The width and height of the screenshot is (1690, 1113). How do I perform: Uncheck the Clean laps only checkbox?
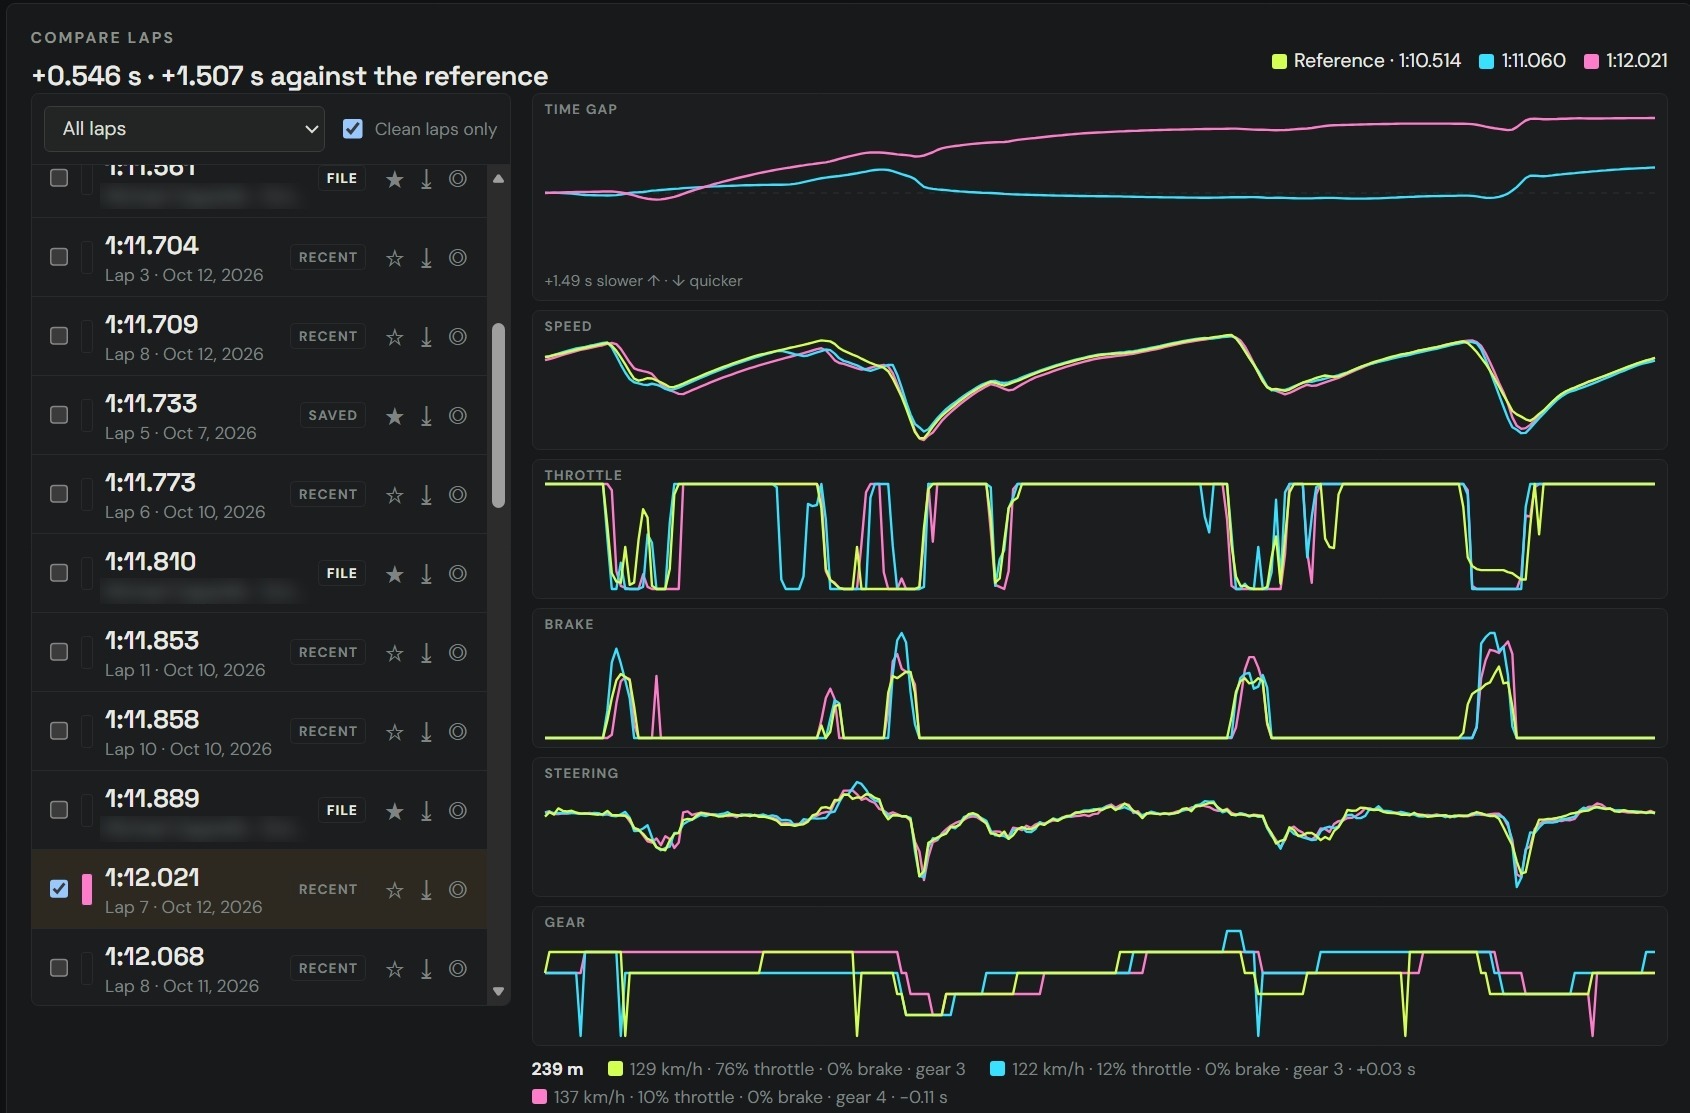click(353, 128)
